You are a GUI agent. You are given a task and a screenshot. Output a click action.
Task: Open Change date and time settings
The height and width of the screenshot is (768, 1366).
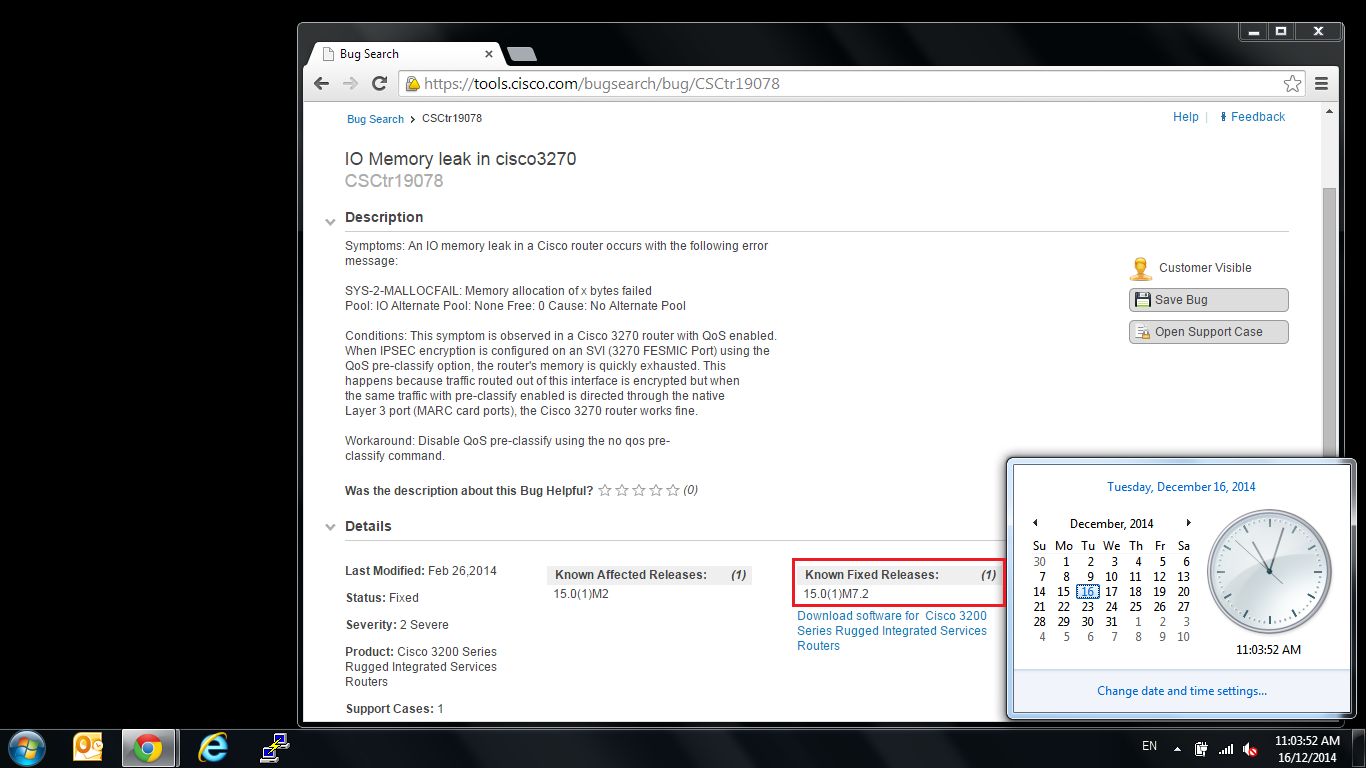(x=1182, y=691)
